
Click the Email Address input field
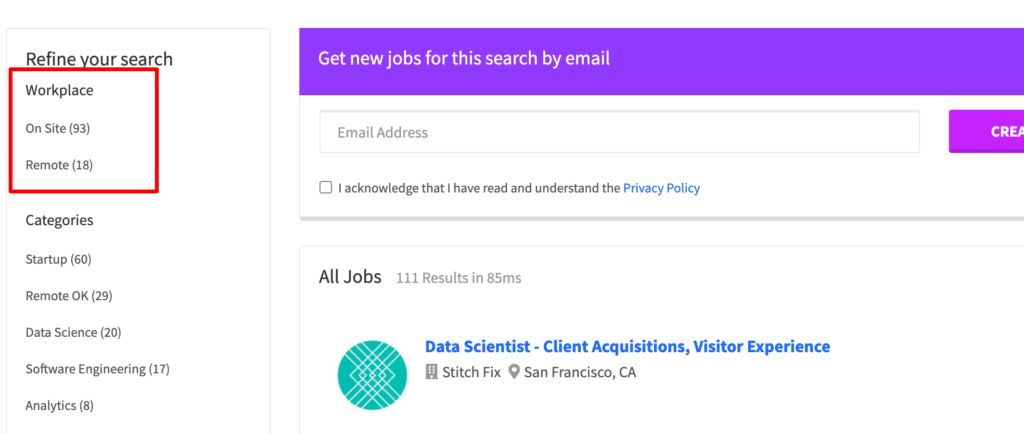pyautogui.click(x=619, y=132)
